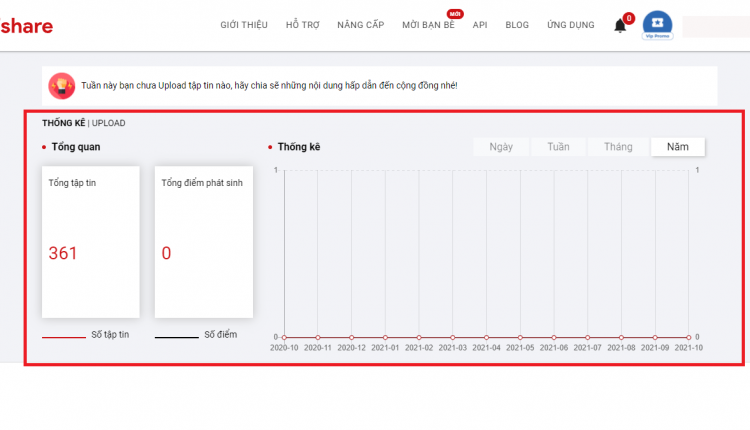Switch statistics to Tuần view

click(558, 147)
